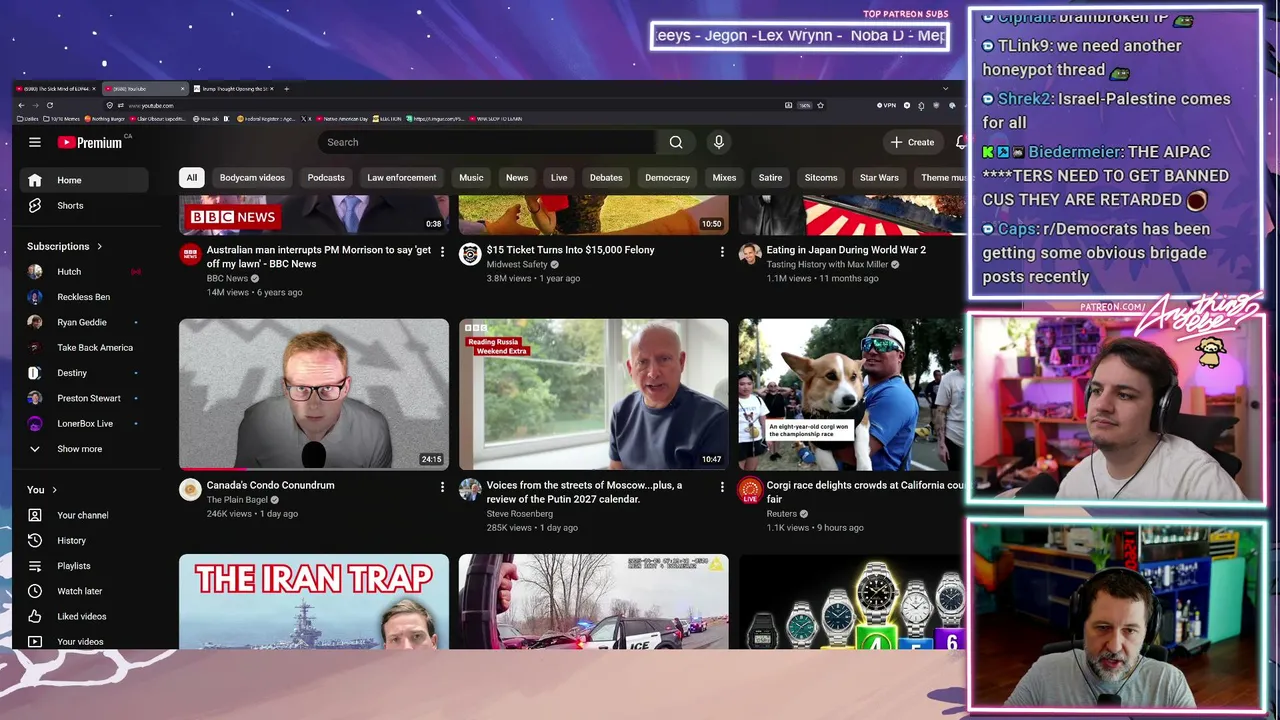Go to YouTube Premium home logo
This screenshot has width=1280, height=720.
pyautogui.click(x=90, y=142)
